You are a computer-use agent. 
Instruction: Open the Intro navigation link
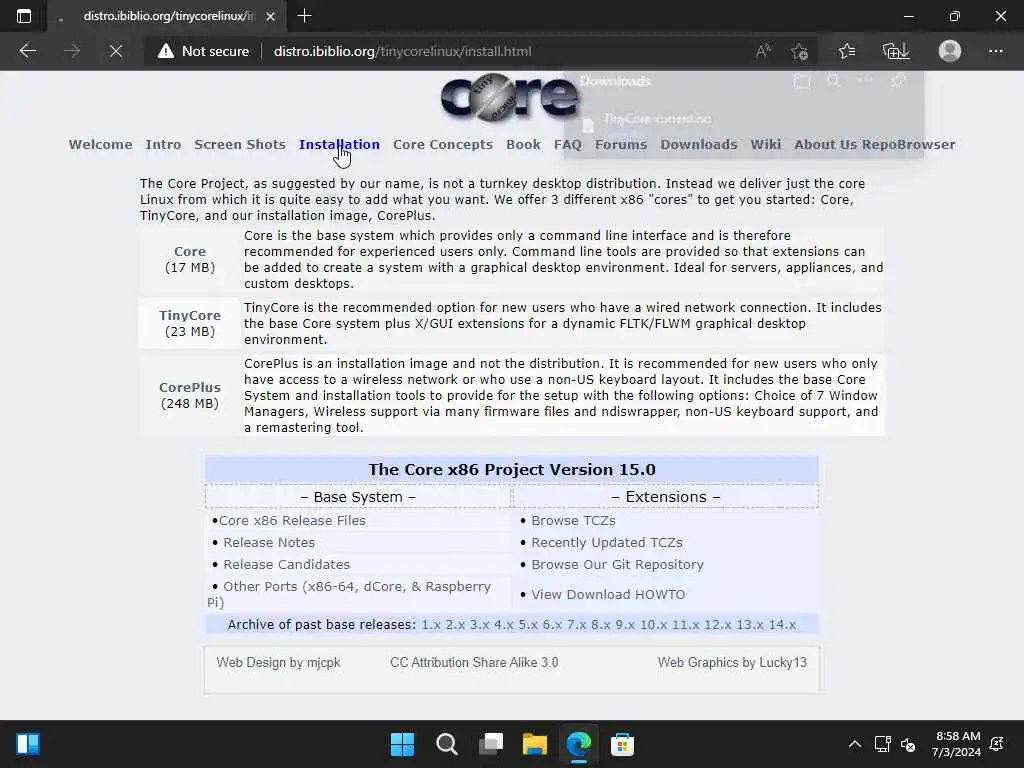163,144
